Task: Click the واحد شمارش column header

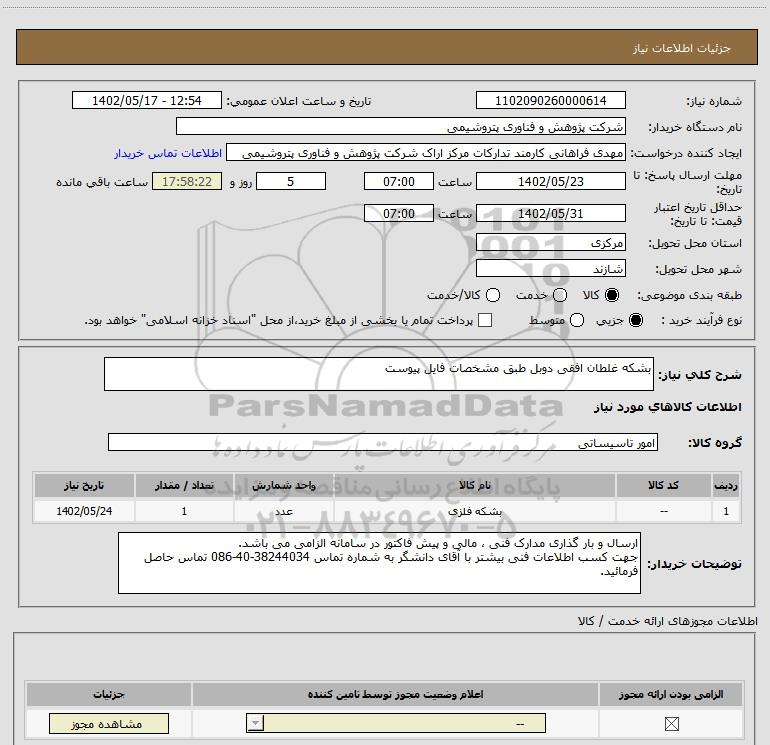Action: 284,485
